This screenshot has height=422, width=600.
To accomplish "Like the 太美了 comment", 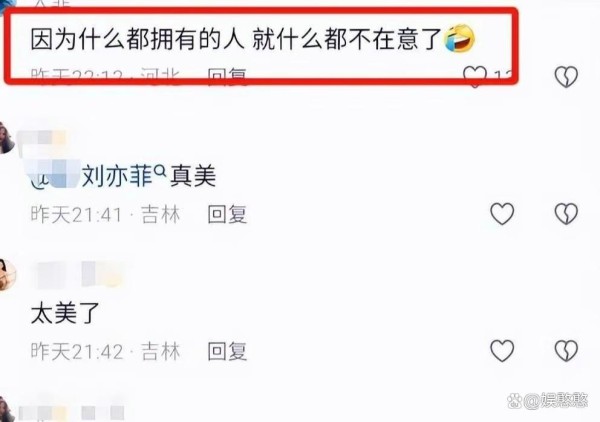I will (x=502, y=350).
